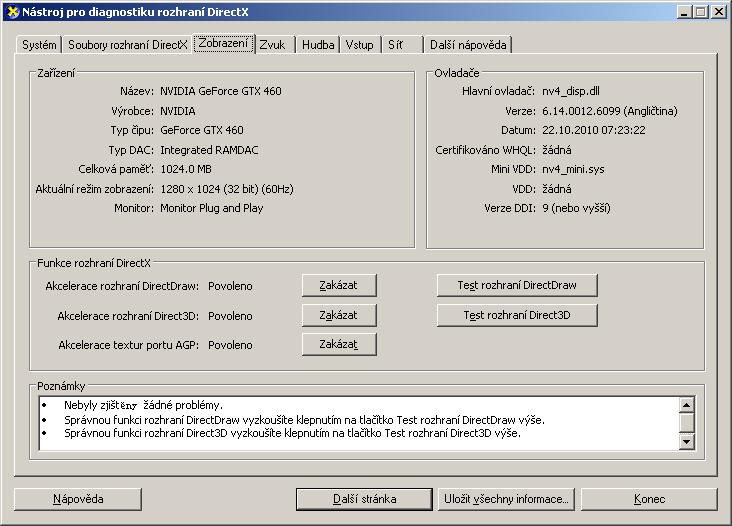Switch to the Systém tab
Image resolution: width=732 pixels, height=526 pixels.
(39, 45)
